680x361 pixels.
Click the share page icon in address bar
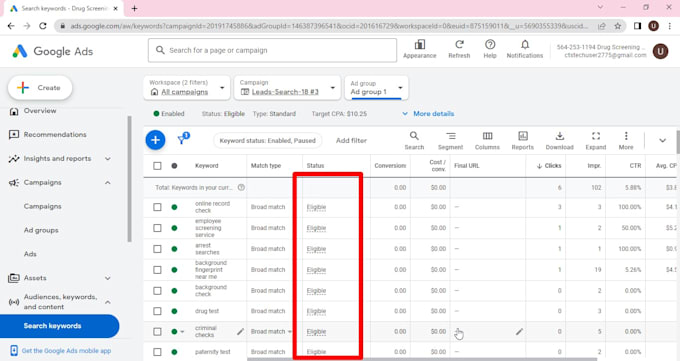[602, 26]
